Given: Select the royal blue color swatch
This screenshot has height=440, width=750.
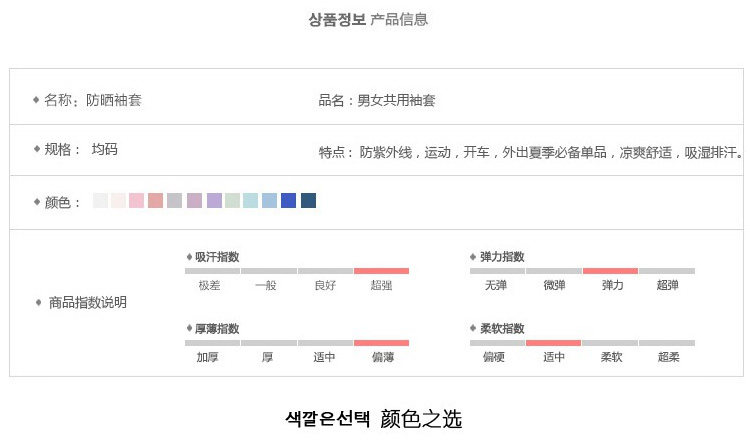Looking at the screenshot, I should coord(289,201).
